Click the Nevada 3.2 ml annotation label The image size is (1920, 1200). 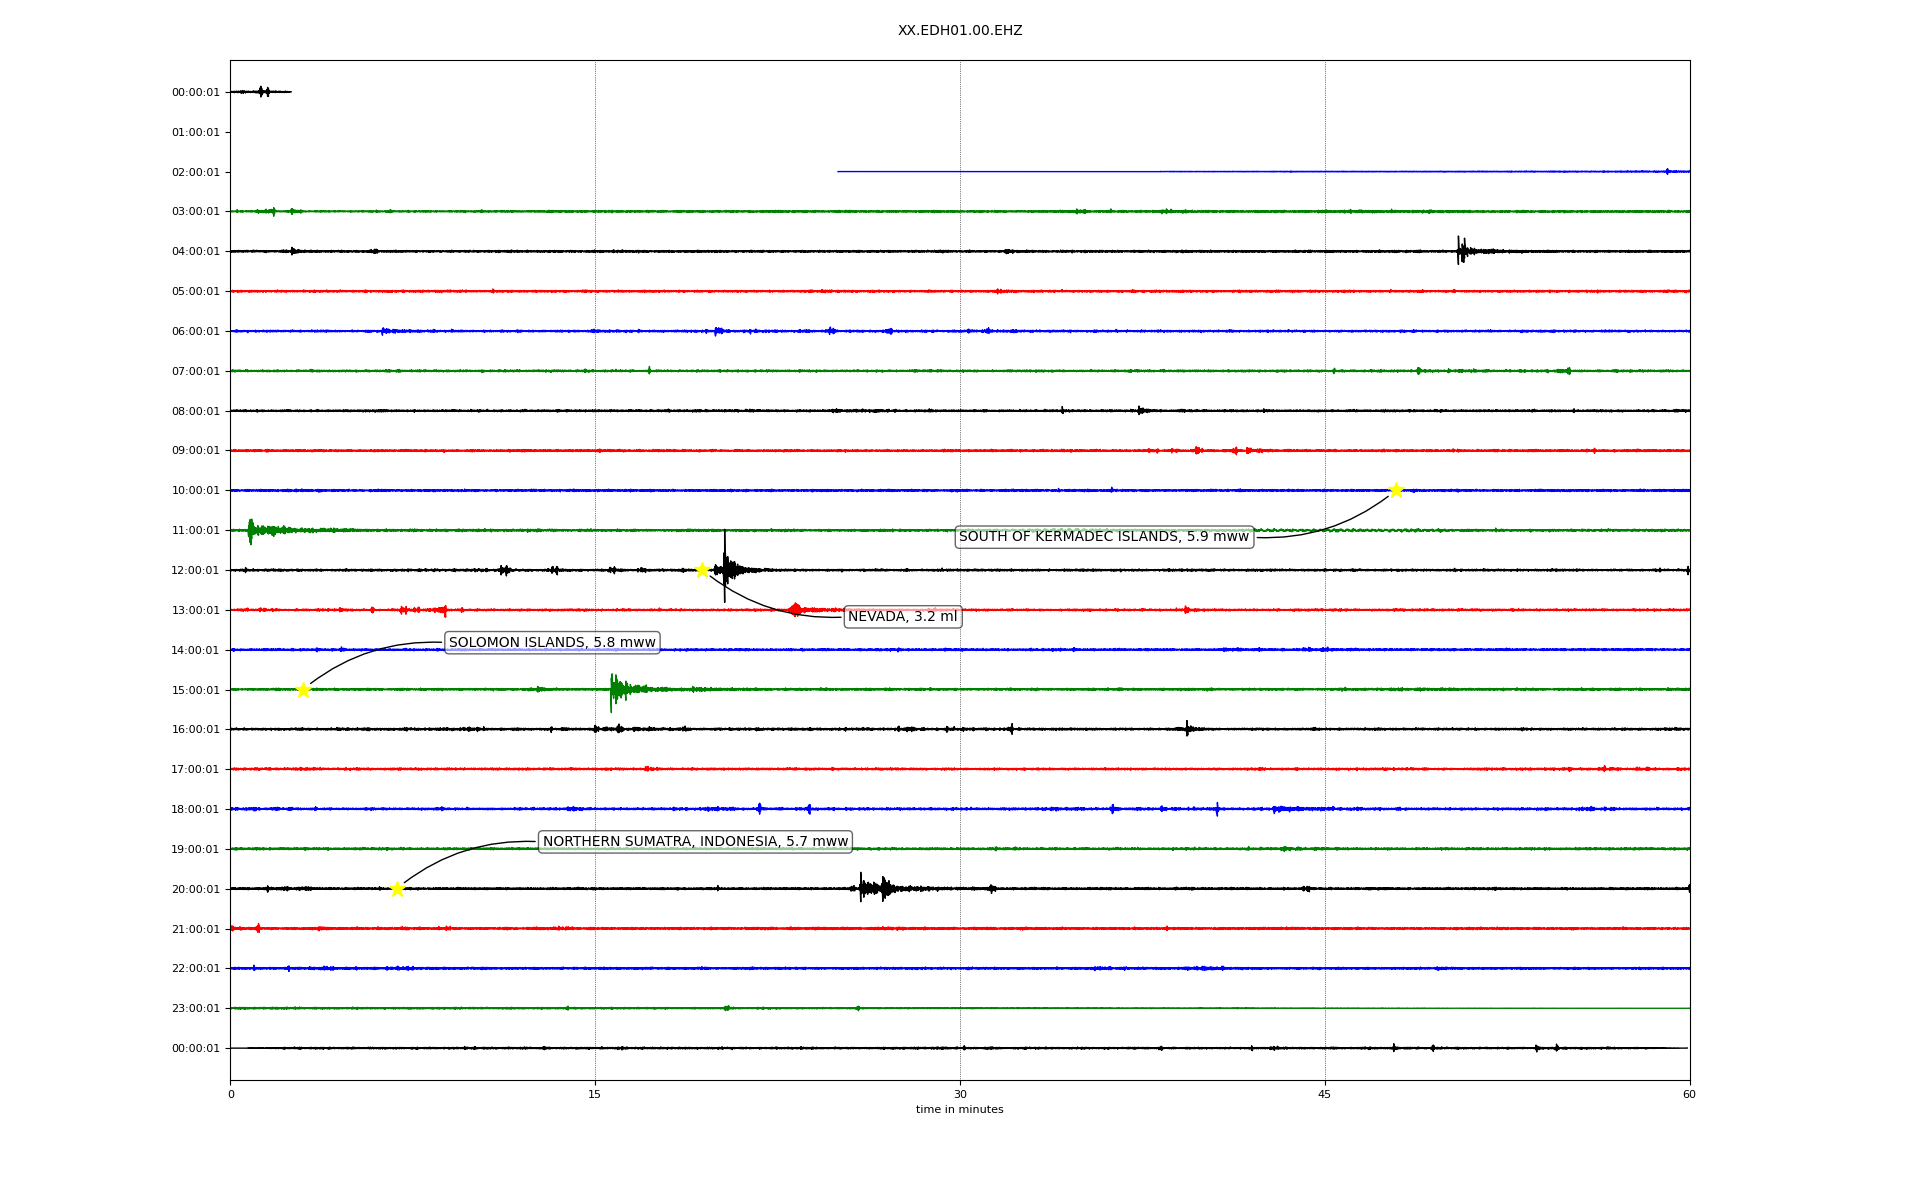(x=902, y=617)
